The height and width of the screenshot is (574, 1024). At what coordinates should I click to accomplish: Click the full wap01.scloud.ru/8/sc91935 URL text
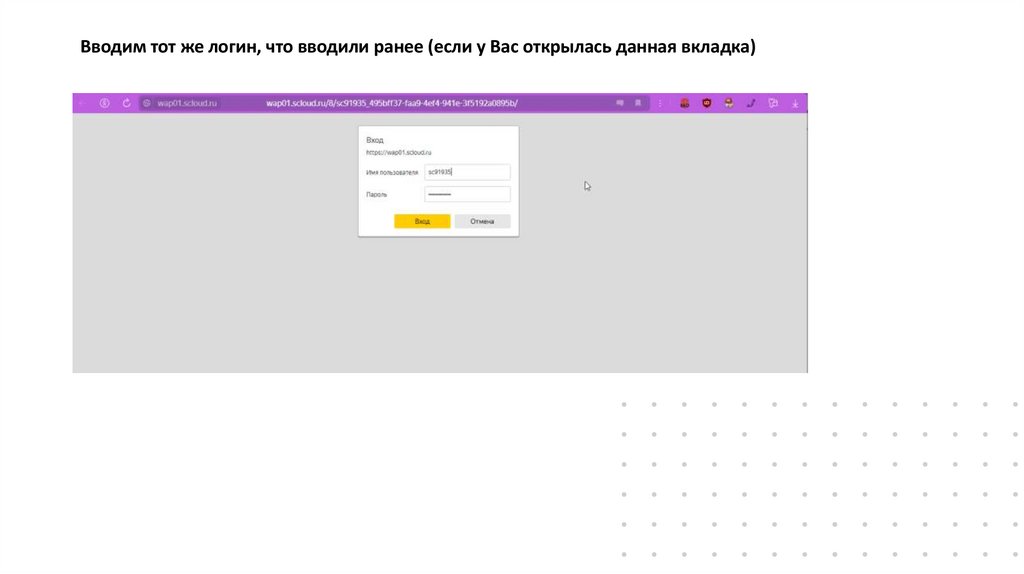(x=392, y=103)
